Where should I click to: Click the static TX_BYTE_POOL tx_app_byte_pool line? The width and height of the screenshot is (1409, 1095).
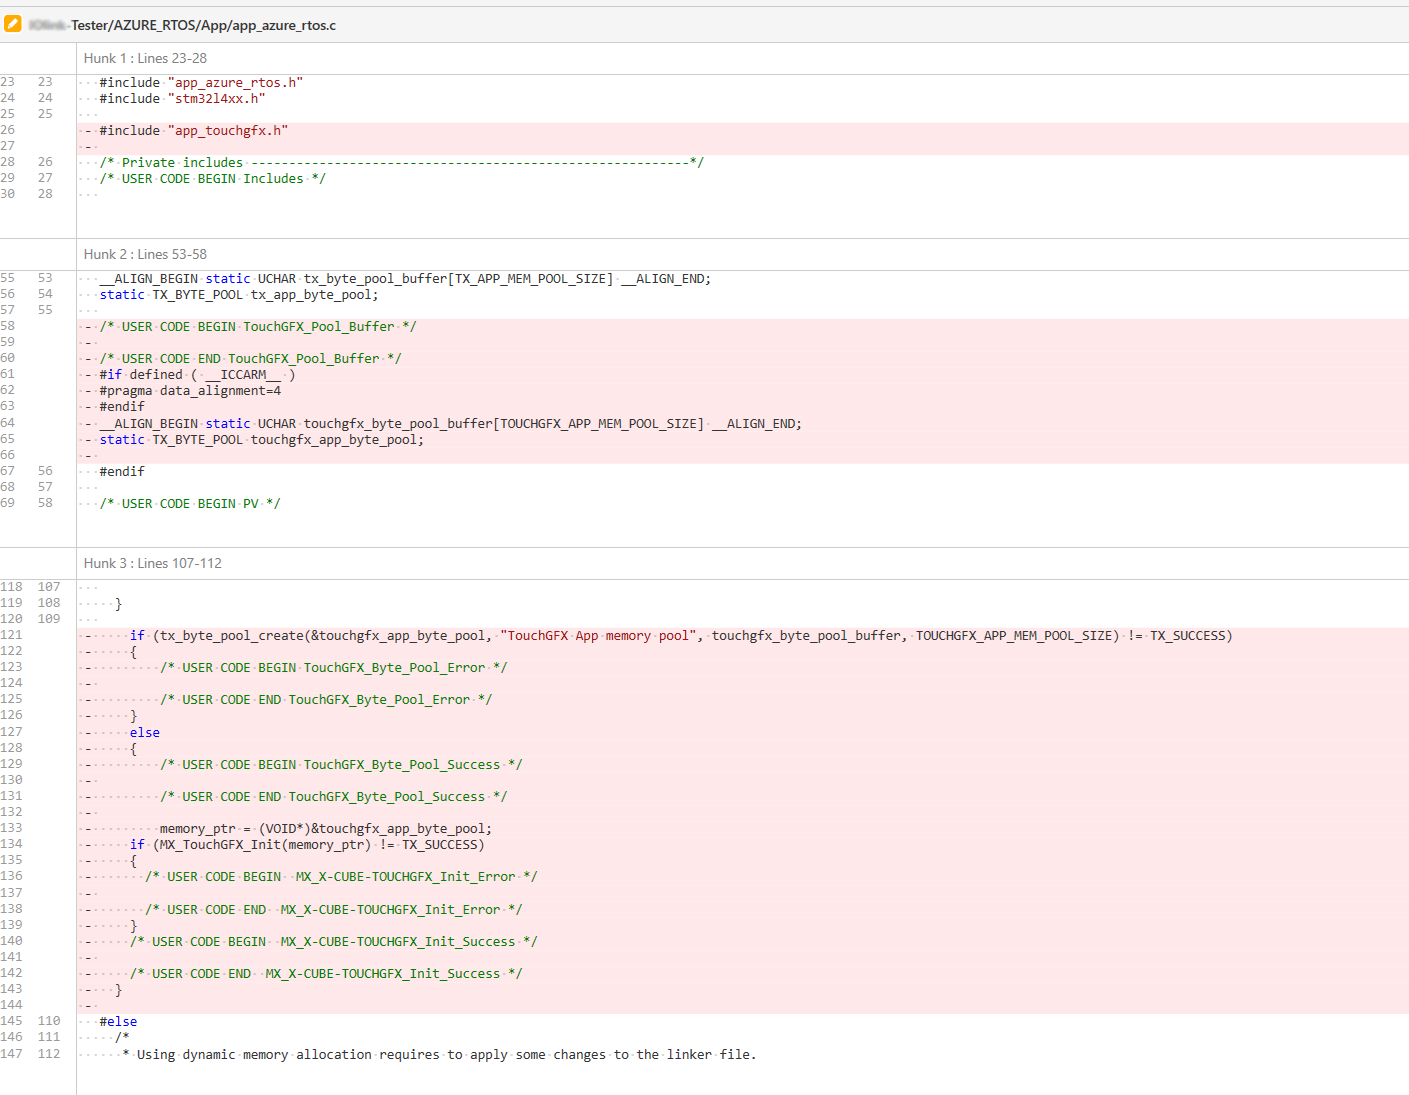[238, 295]
